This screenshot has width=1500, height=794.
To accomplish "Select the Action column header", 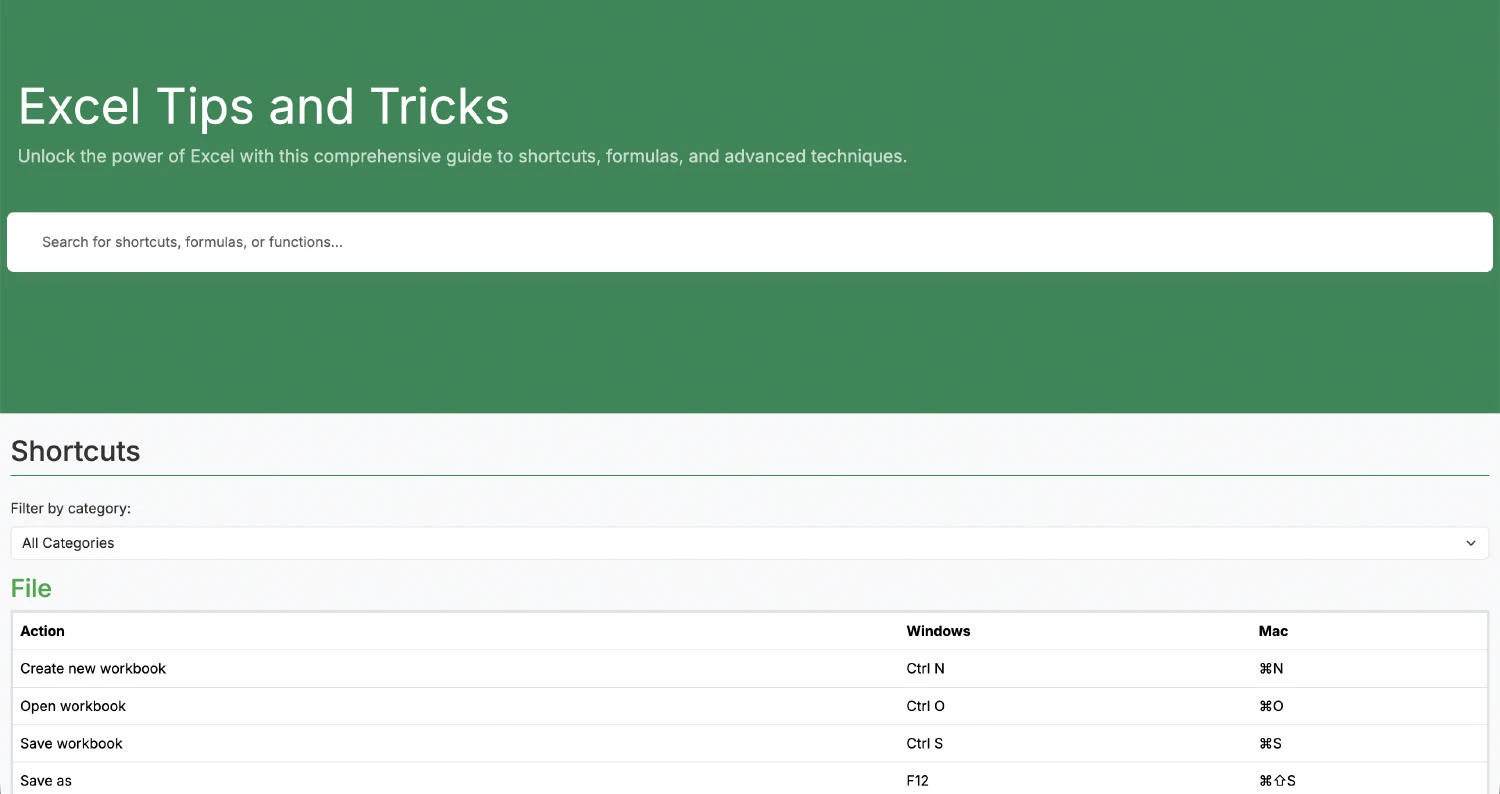I will pyautogui.click(x=43, y=631).
